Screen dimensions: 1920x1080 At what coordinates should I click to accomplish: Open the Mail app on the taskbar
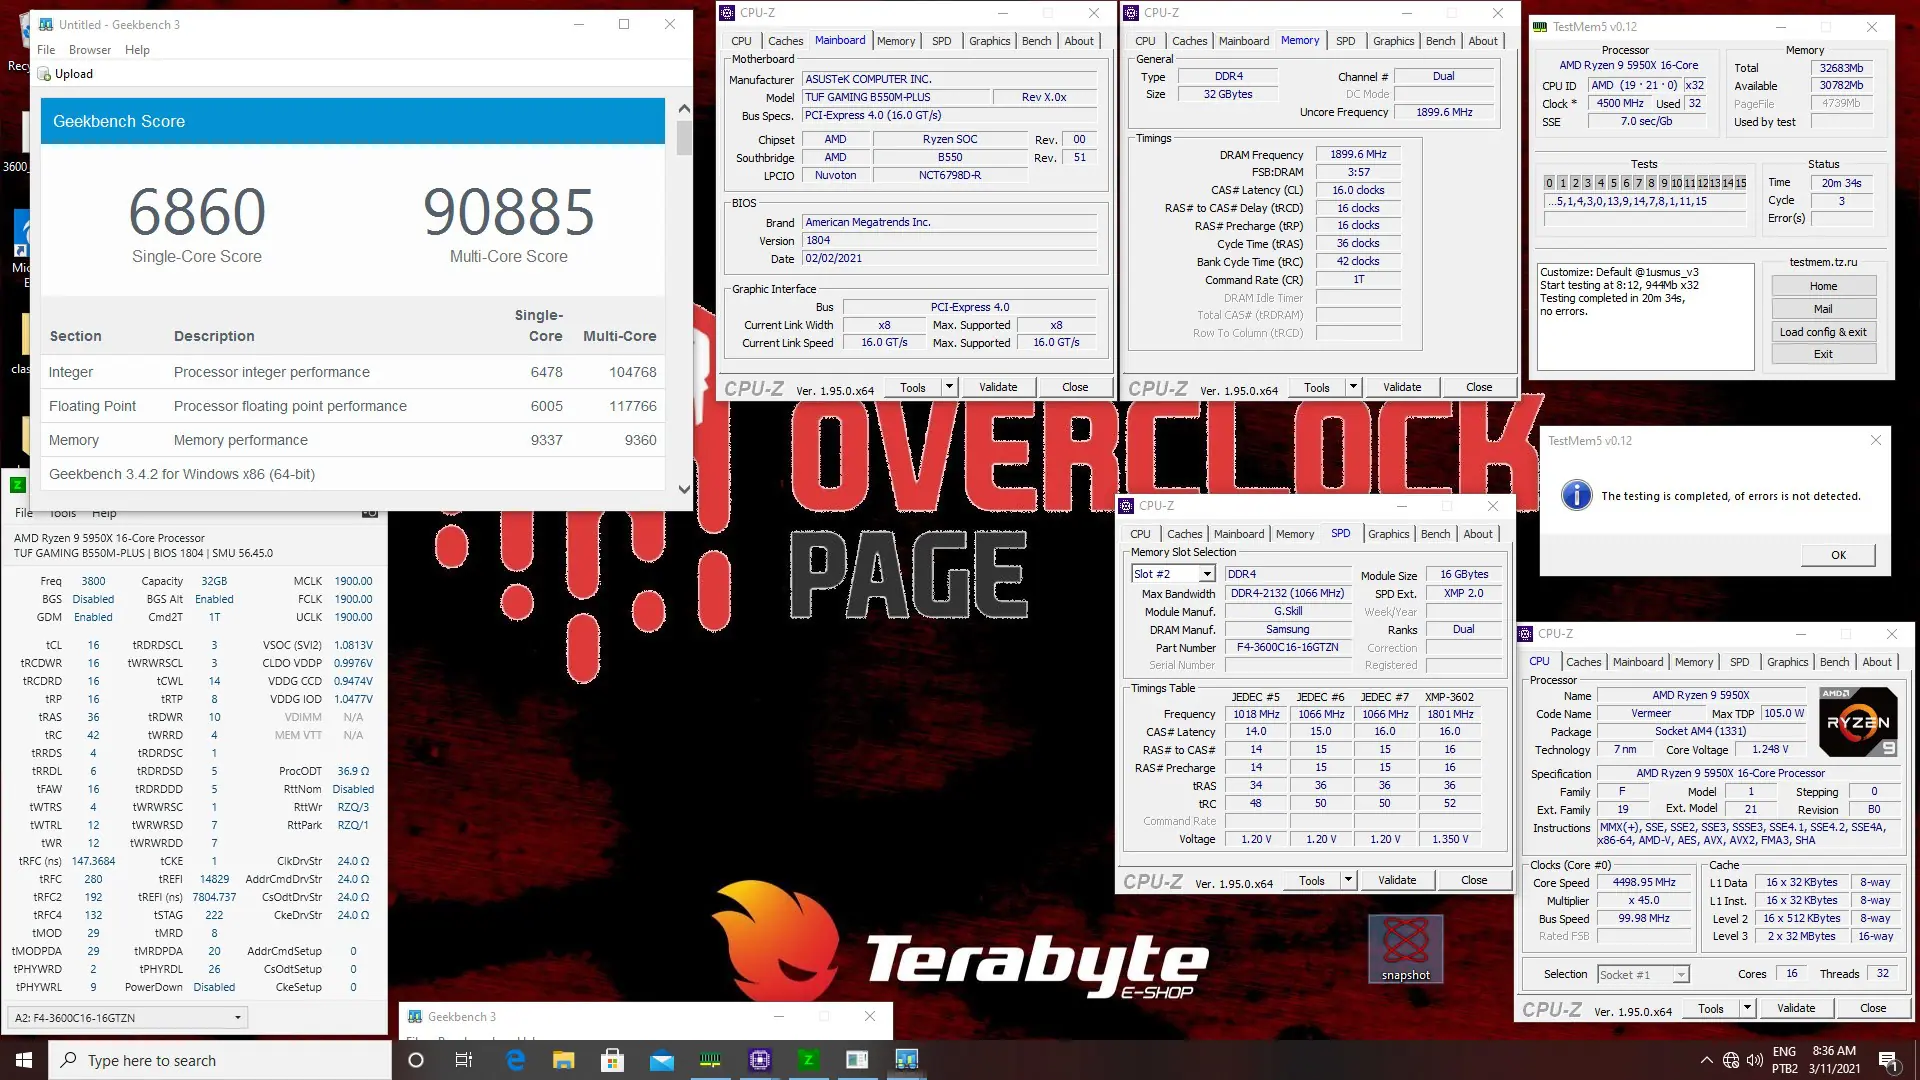[662, 1060]
